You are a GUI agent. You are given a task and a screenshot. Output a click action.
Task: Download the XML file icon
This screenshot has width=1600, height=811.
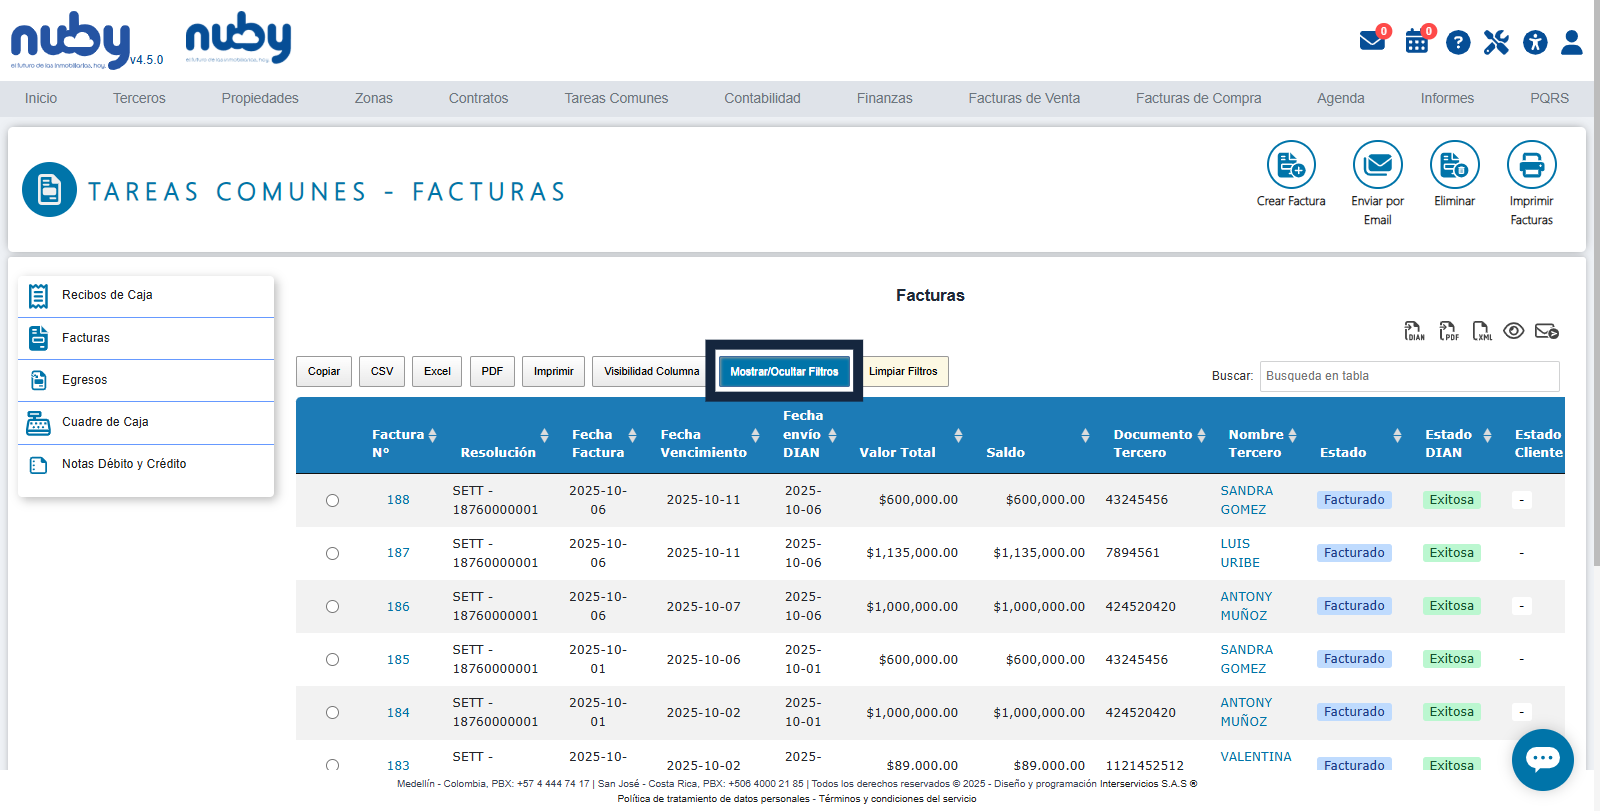[1482, 331]
